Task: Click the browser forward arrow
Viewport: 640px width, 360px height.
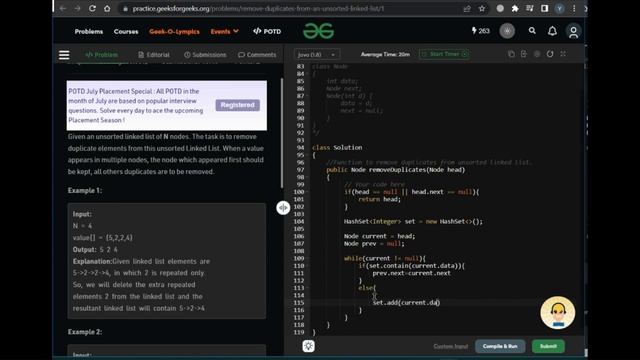Action: click(77, 8)
